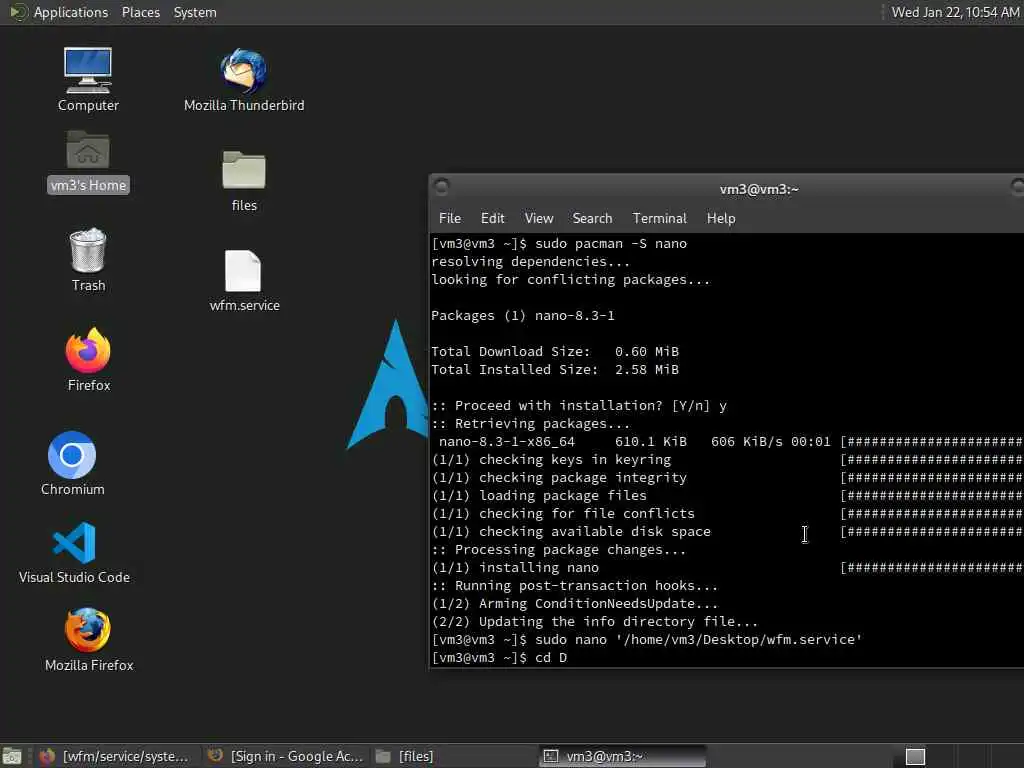Open the Applications menu

click(71, 12)
